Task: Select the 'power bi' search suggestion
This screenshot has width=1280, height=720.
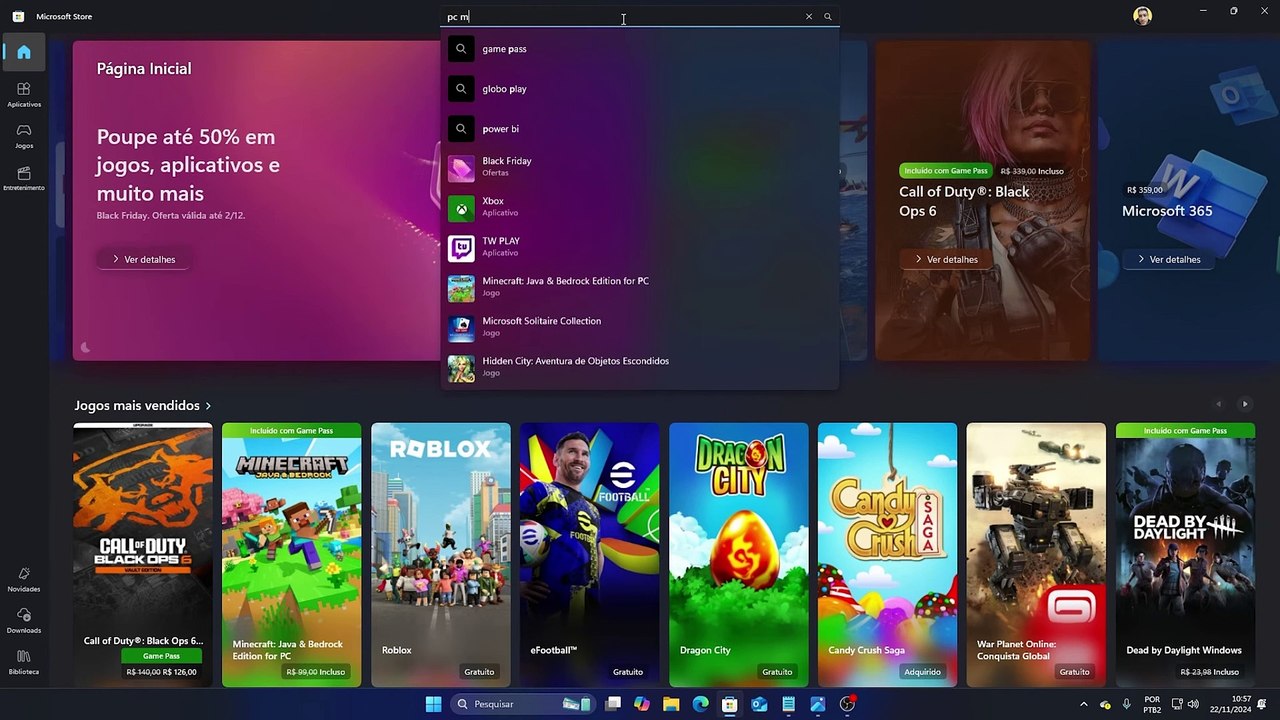Action: coord(640,129)
